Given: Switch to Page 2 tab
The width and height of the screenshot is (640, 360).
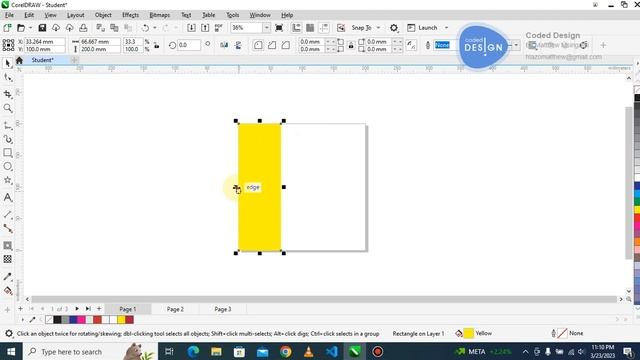Looking at the screenshot, I should (175, 309).
